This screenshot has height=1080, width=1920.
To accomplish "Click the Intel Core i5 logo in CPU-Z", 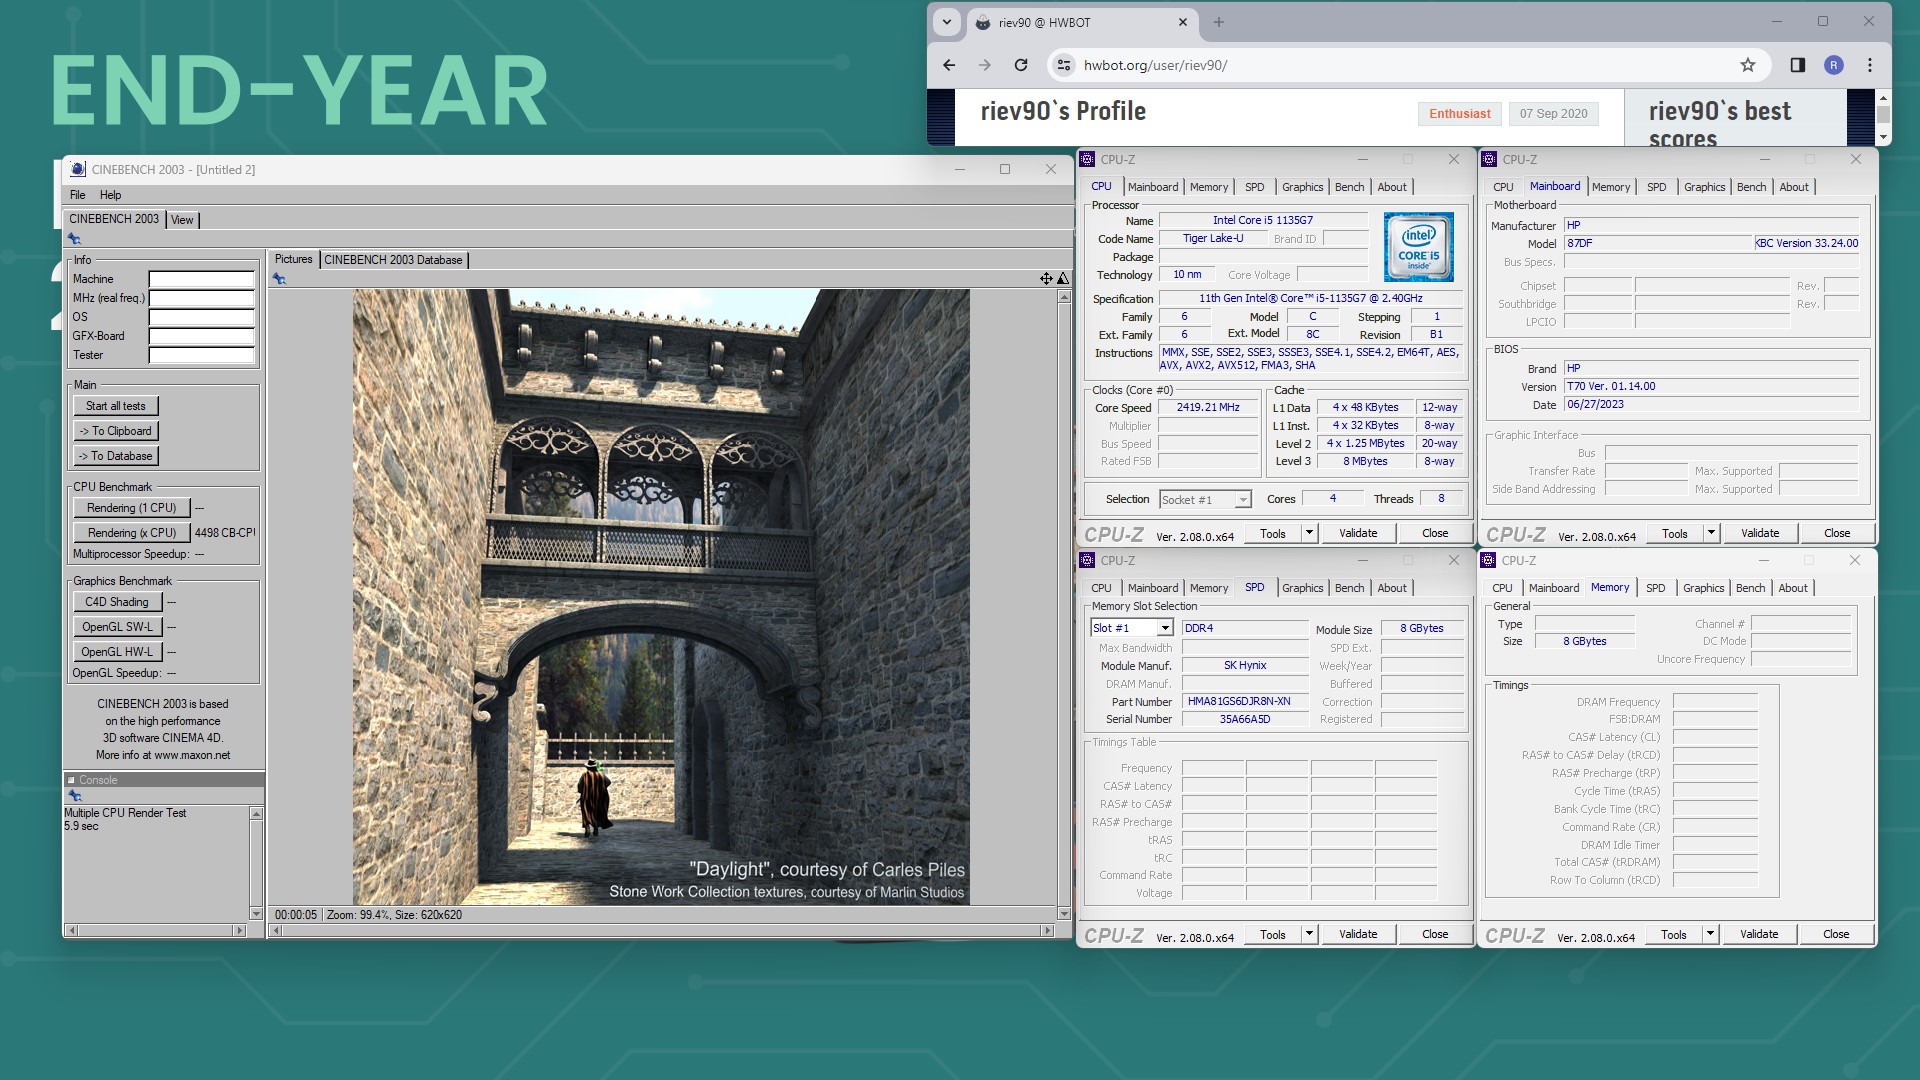I will pyautogui.click(x=1418, y=246).
